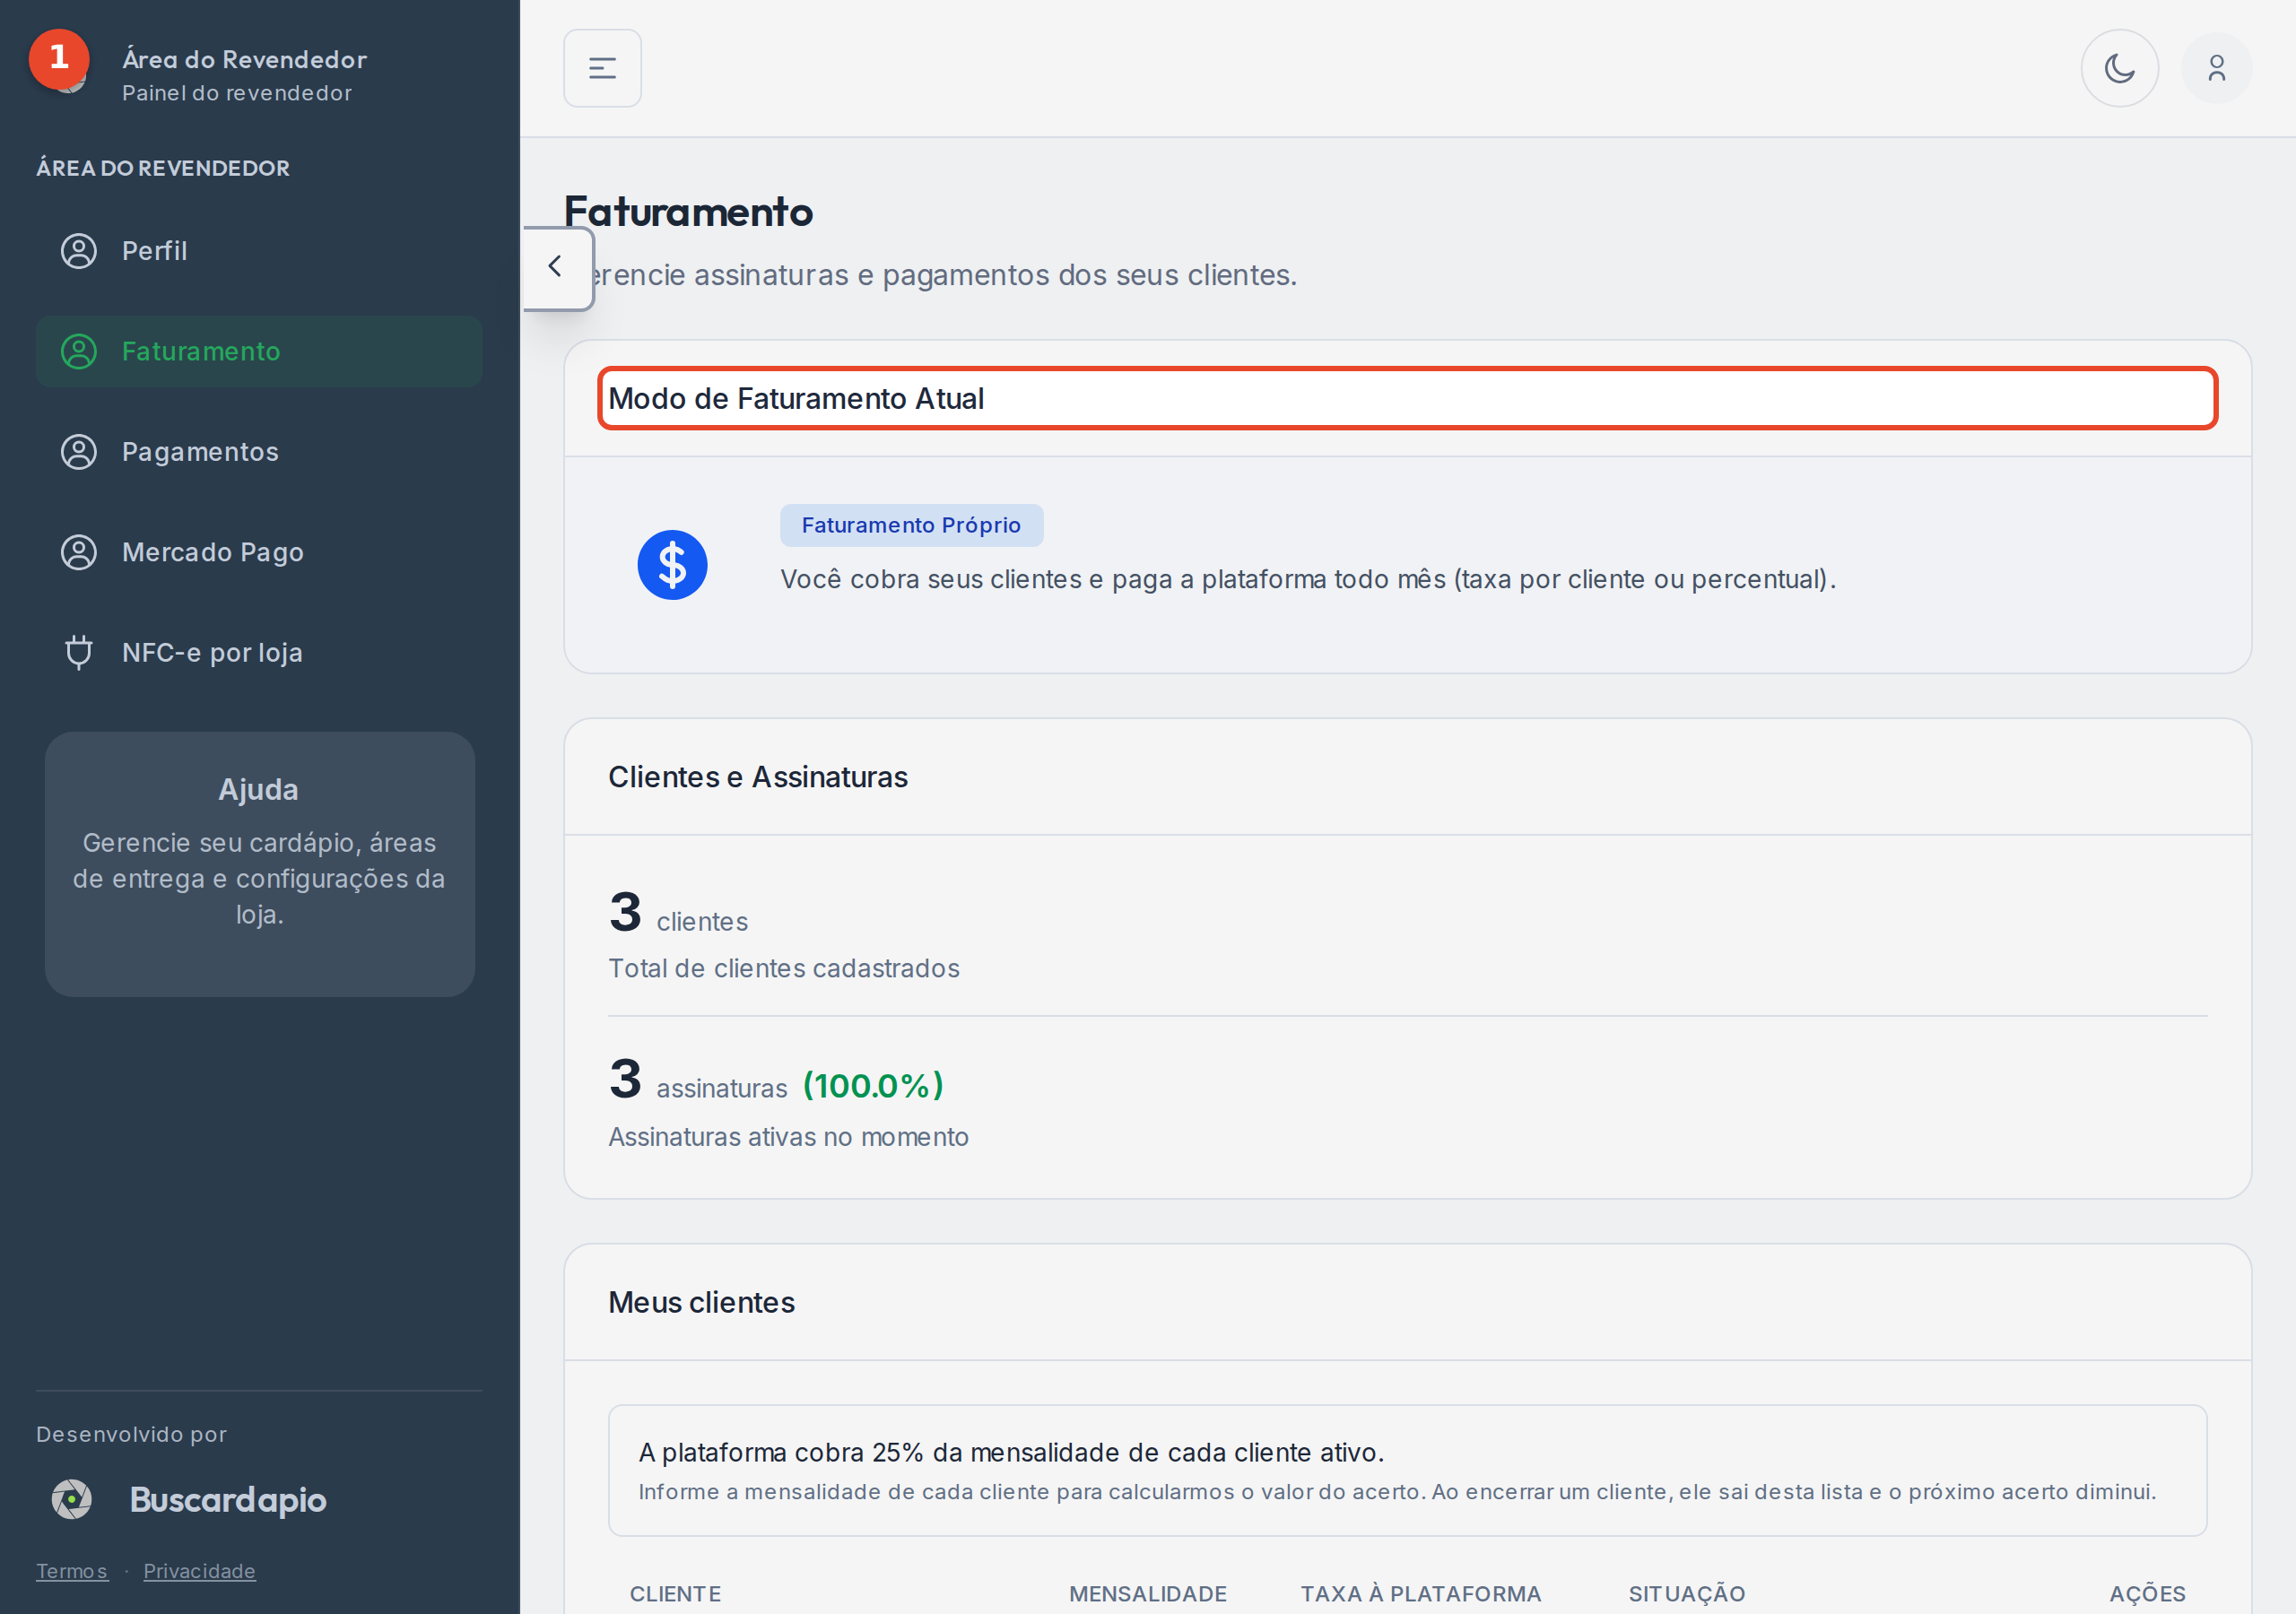2296x1614 pixels.
Task: Click the Faturamento sidebar icon
Action: pyautogui.click(x=79, y=352)
